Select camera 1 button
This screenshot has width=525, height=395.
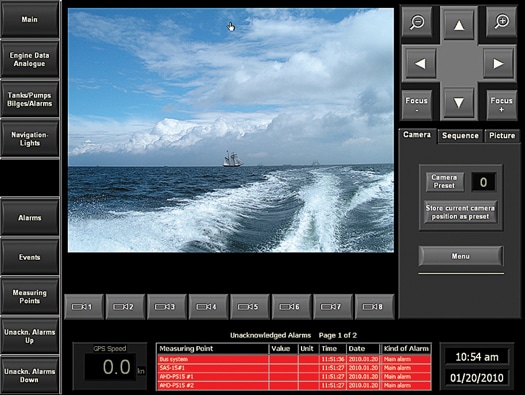(x=83, y=307)
